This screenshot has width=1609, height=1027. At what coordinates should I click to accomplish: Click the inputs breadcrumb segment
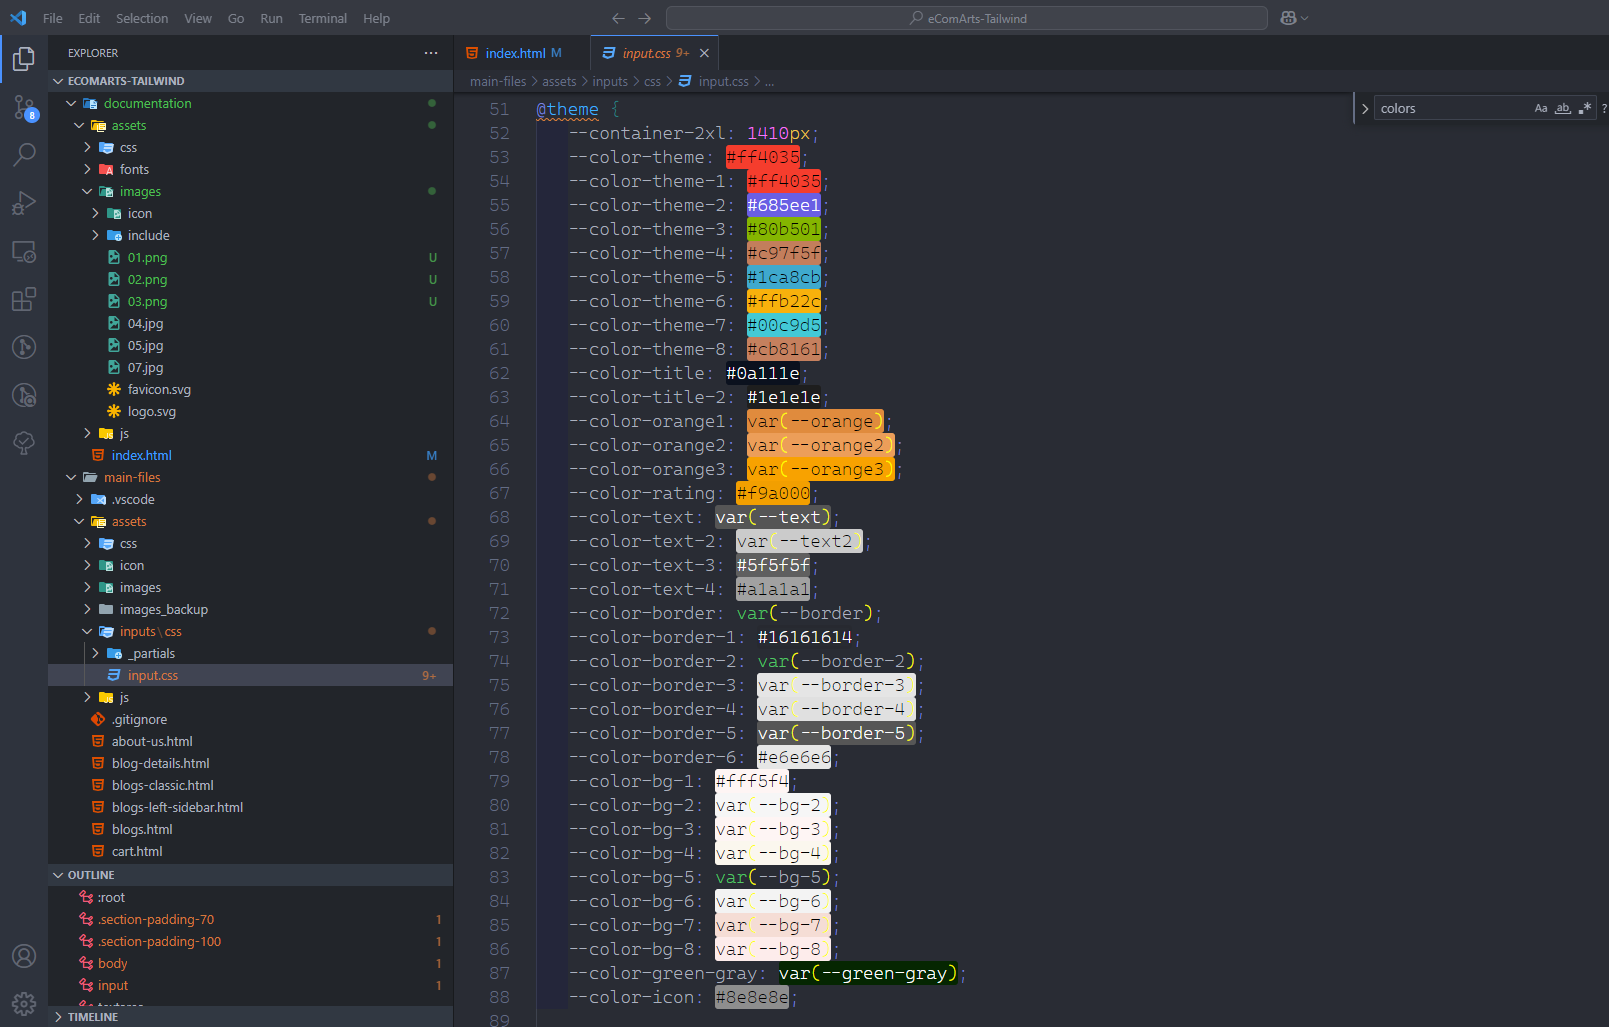[609, 82]
